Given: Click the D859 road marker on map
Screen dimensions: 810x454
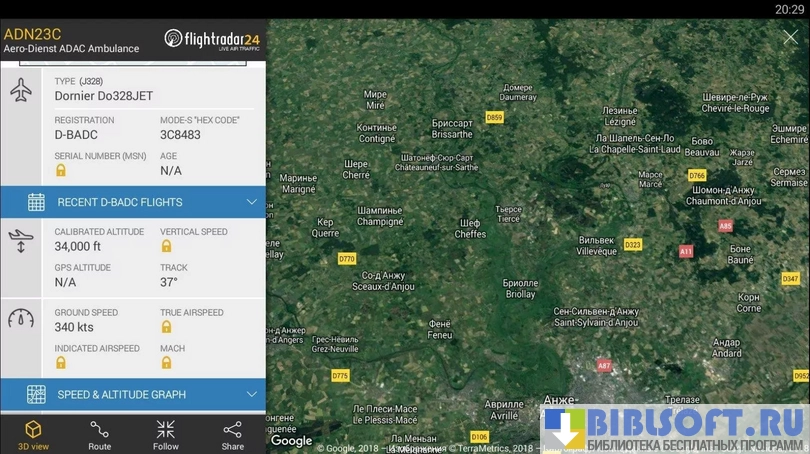Looking at the screenshot, I should 494,117.
